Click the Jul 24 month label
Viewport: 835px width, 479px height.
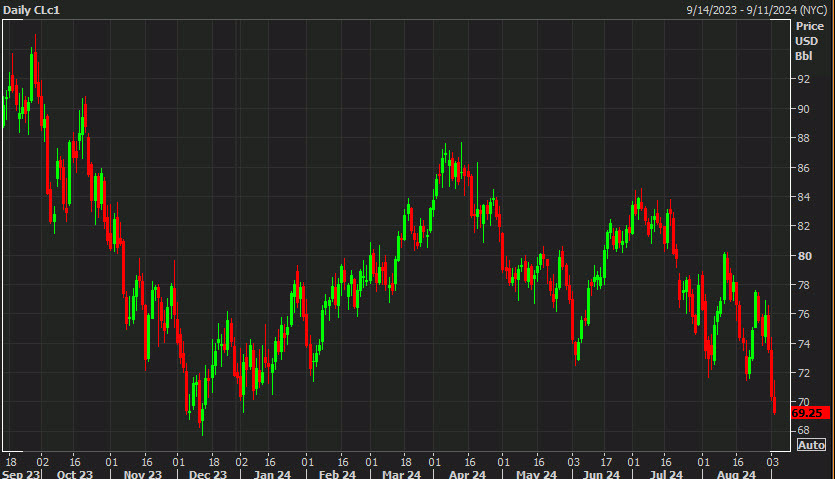click(666, 474)
